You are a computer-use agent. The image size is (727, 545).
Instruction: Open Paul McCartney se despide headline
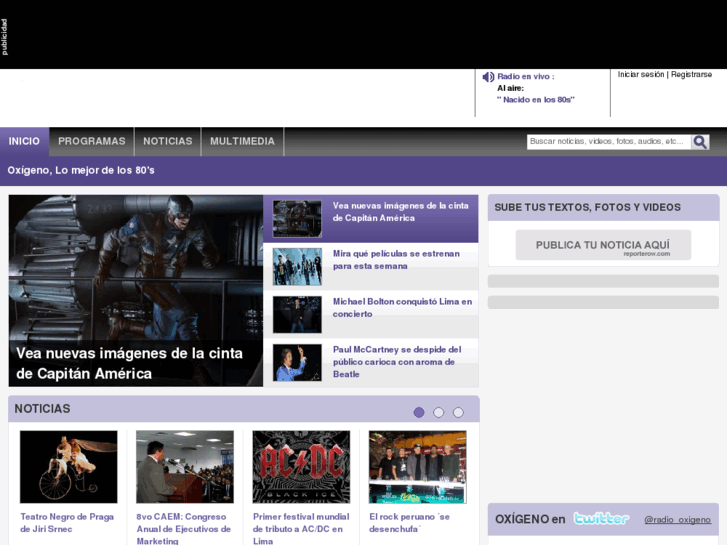(x=397, y=361)
